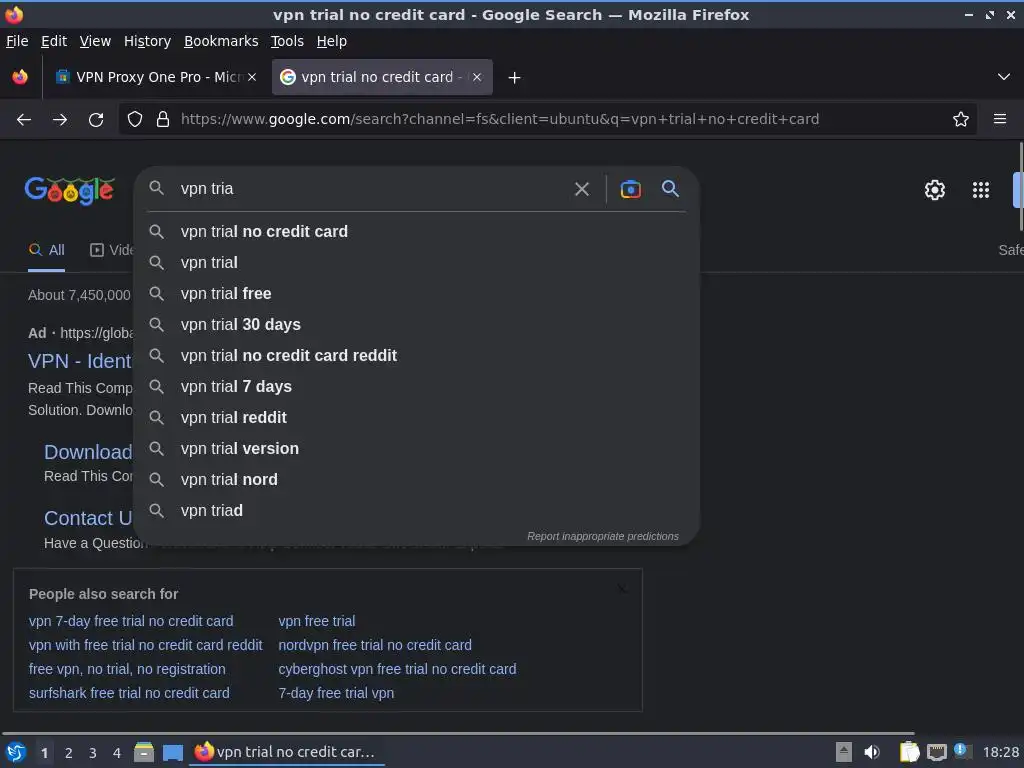Choose suggestion 'vpn trial 7 days'
Viewport: 1024px width, 768px height.
[x=416, y=387]
